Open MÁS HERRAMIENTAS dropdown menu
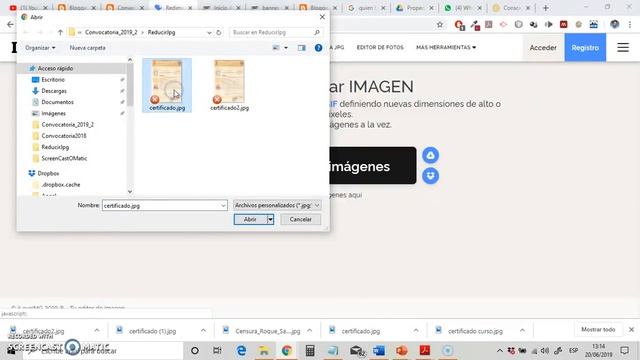This screenshot has height=360, width=640. [x=446, y=47]
